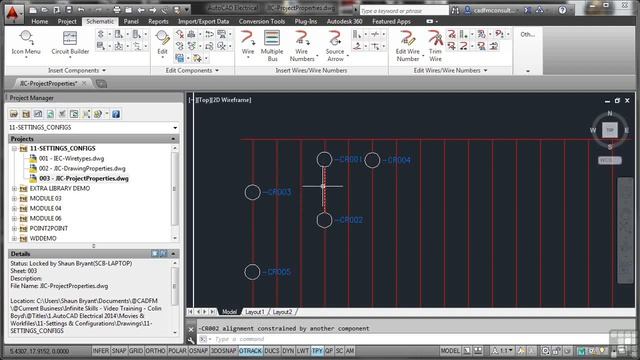Switch to Layout2 drawing tab
The width and height of the screenshot is (640, 360).
(282, 312)
